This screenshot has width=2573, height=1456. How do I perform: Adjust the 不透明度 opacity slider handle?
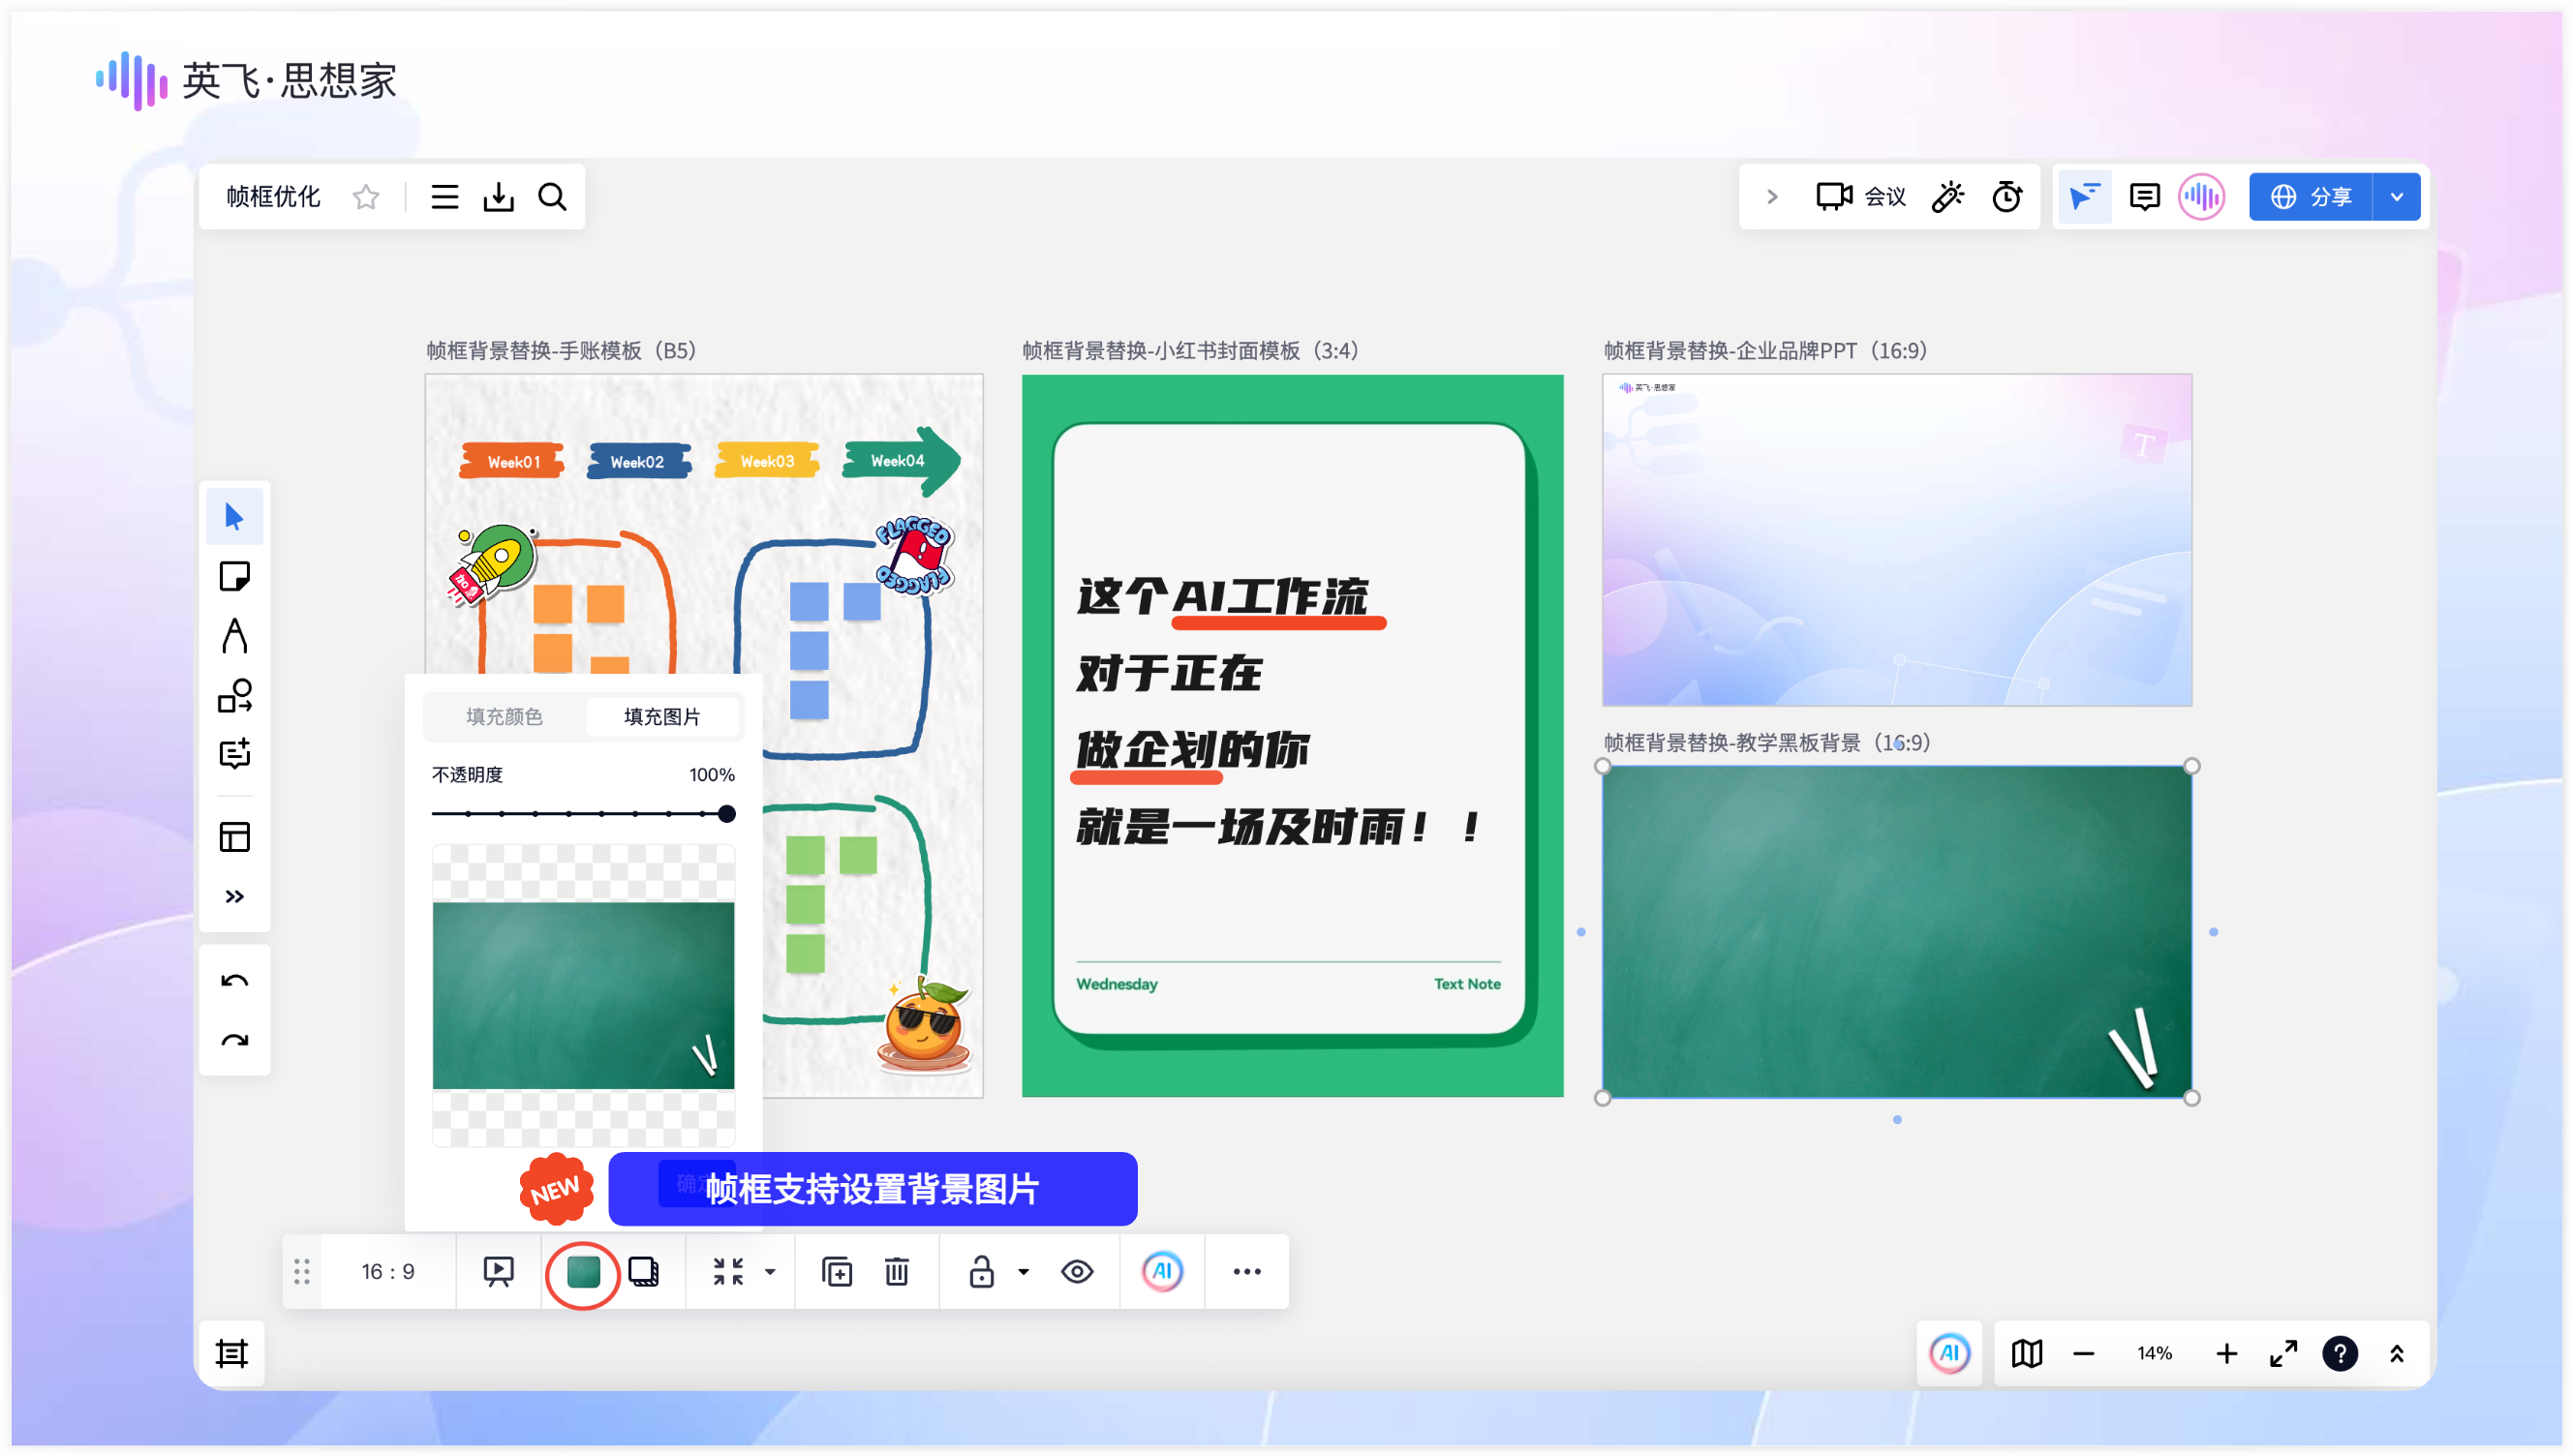pos(727,813)
